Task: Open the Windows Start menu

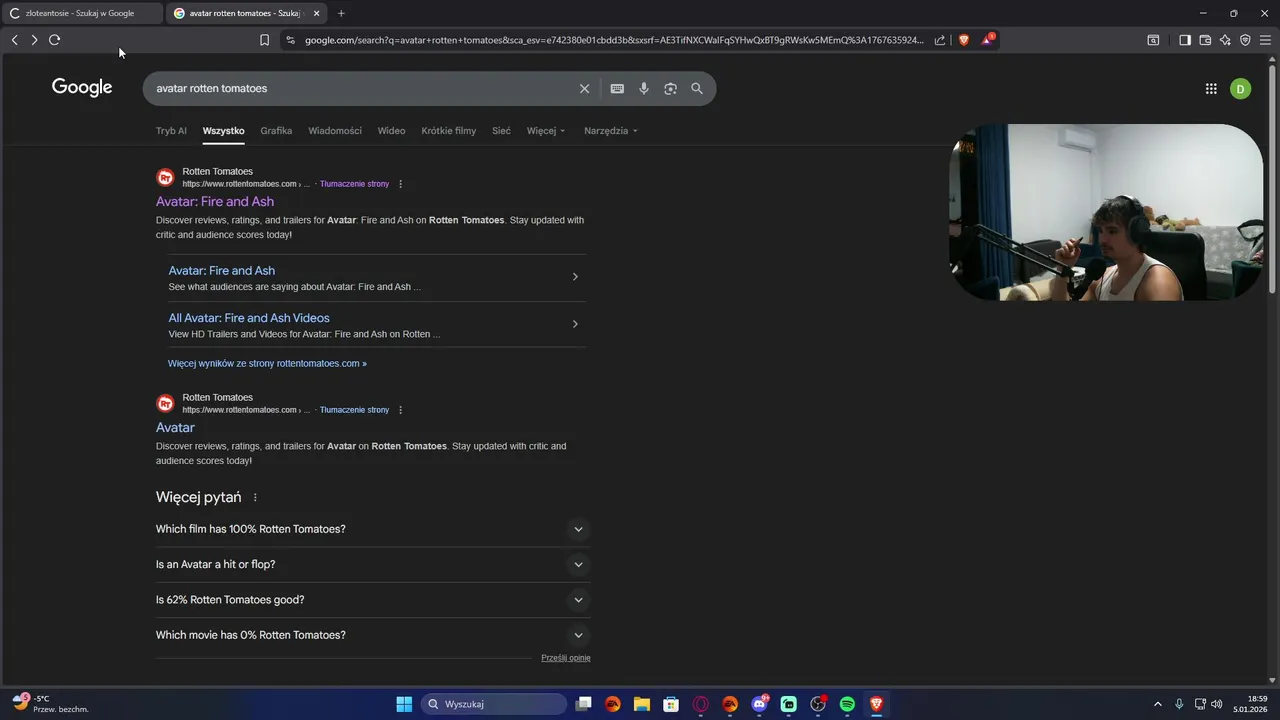Action: coord(404,704)
